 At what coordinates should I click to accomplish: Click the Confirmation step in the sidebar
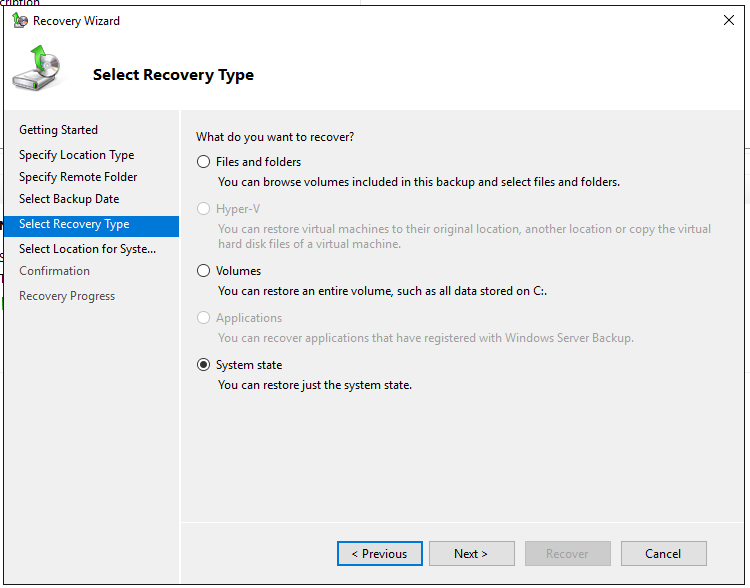(54, 271)
